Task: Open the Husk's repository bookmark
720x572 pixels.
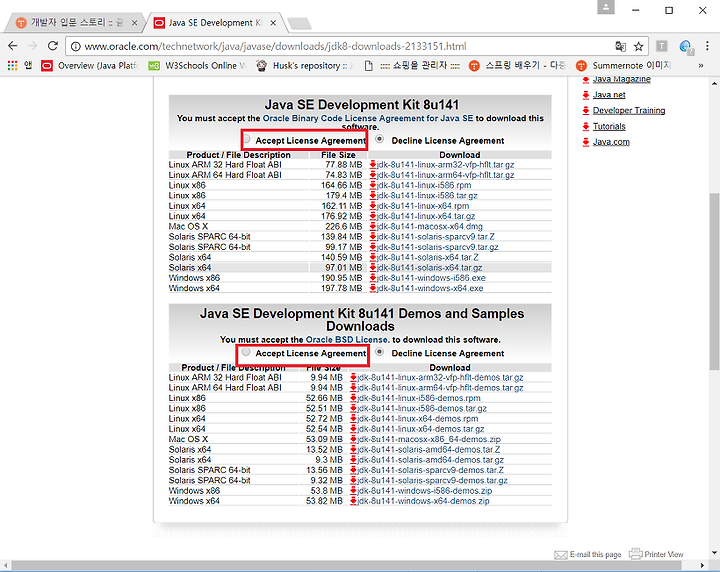Action: [304, 66]
